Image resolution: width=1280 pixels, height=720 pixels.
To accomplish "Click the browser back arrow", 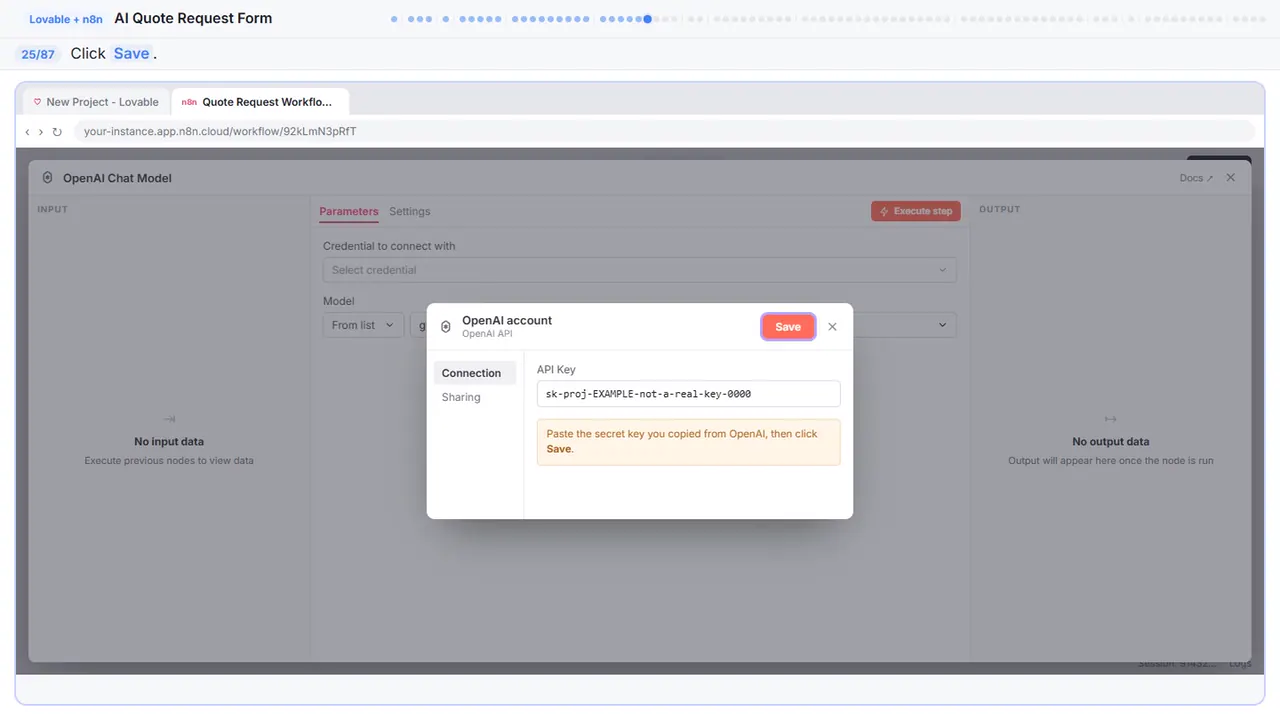I will click(27, 132).
